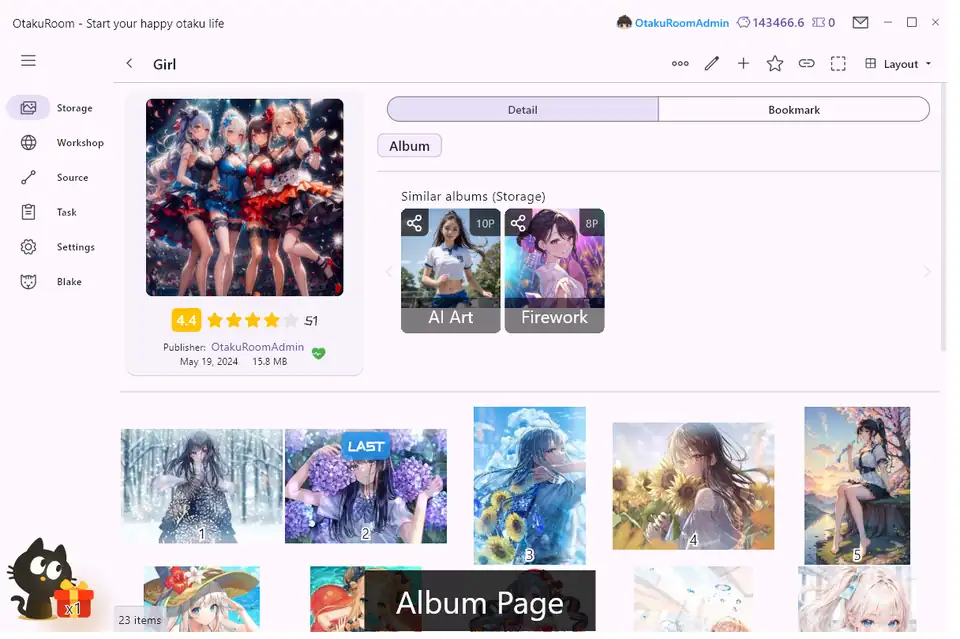Go back using the back arrow
Image resolution: width=960 pixels, height=639 pixels.
pos(129,64)
